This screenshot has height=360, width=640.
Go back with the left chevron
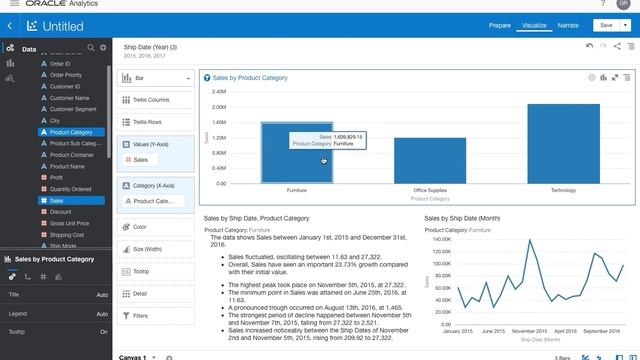[x=10, y=26]
